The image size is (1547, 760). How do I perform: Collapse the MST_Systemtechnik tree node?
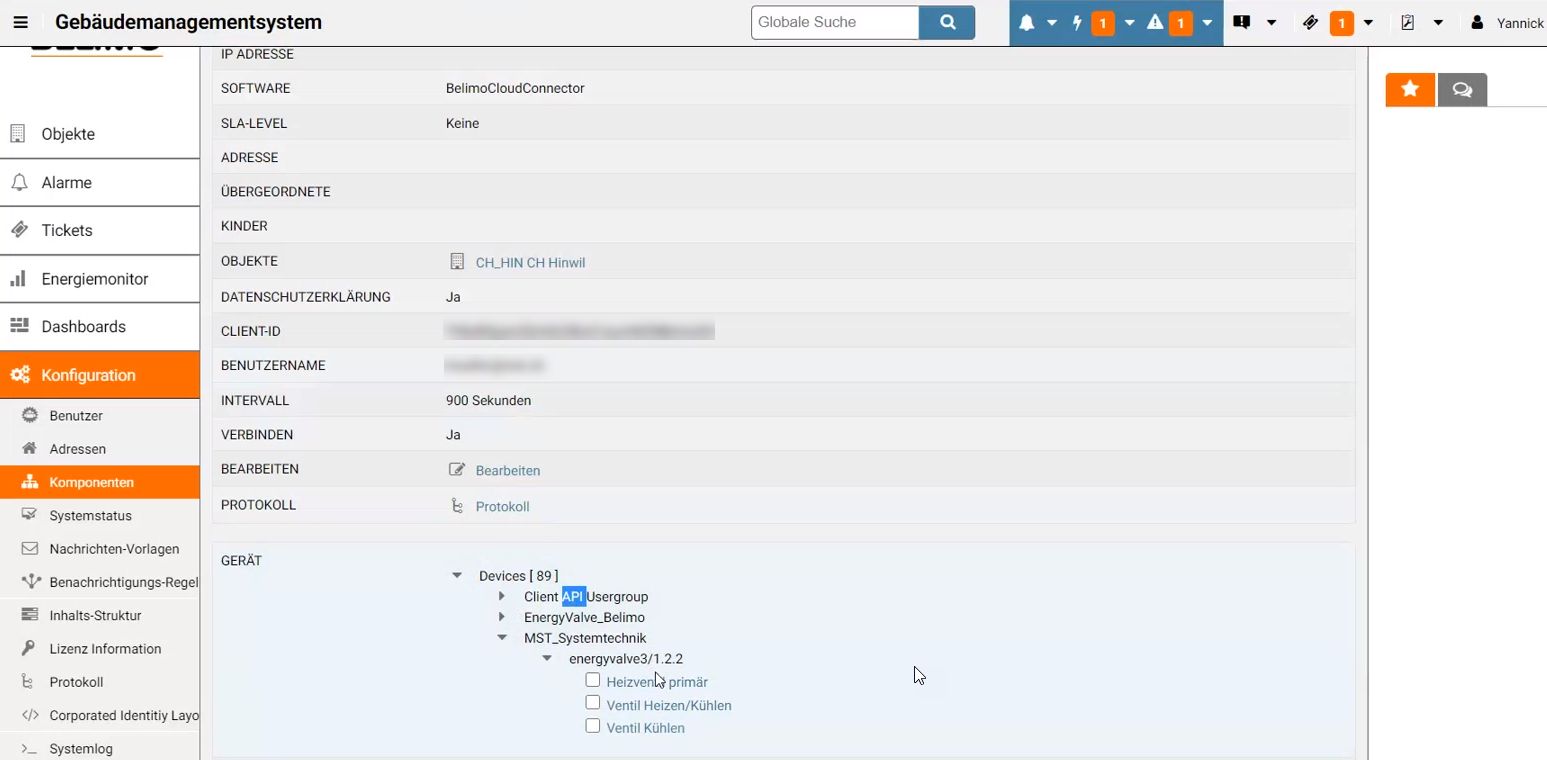pyautogui.click(x=502, y=638)
